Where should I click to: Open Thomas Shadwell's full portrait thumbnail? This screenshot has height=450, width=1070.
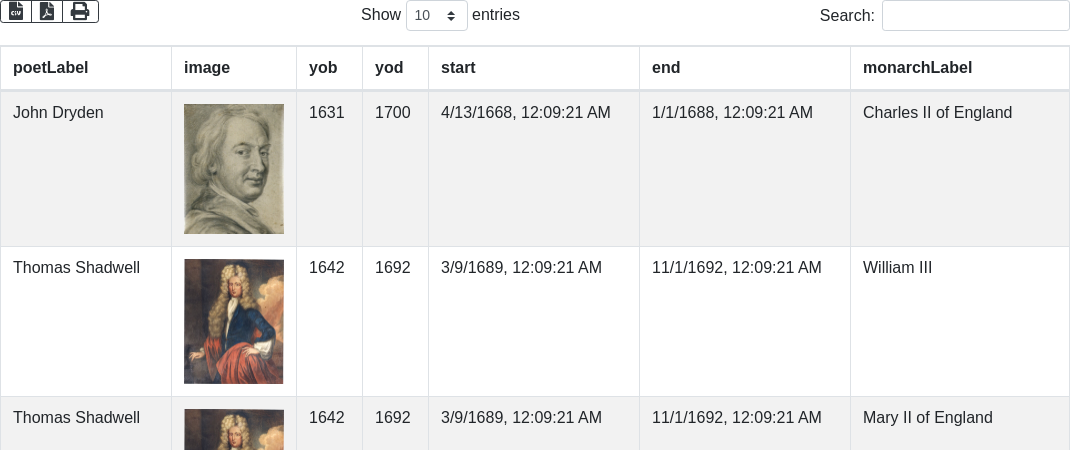click(x=234, y=321)
